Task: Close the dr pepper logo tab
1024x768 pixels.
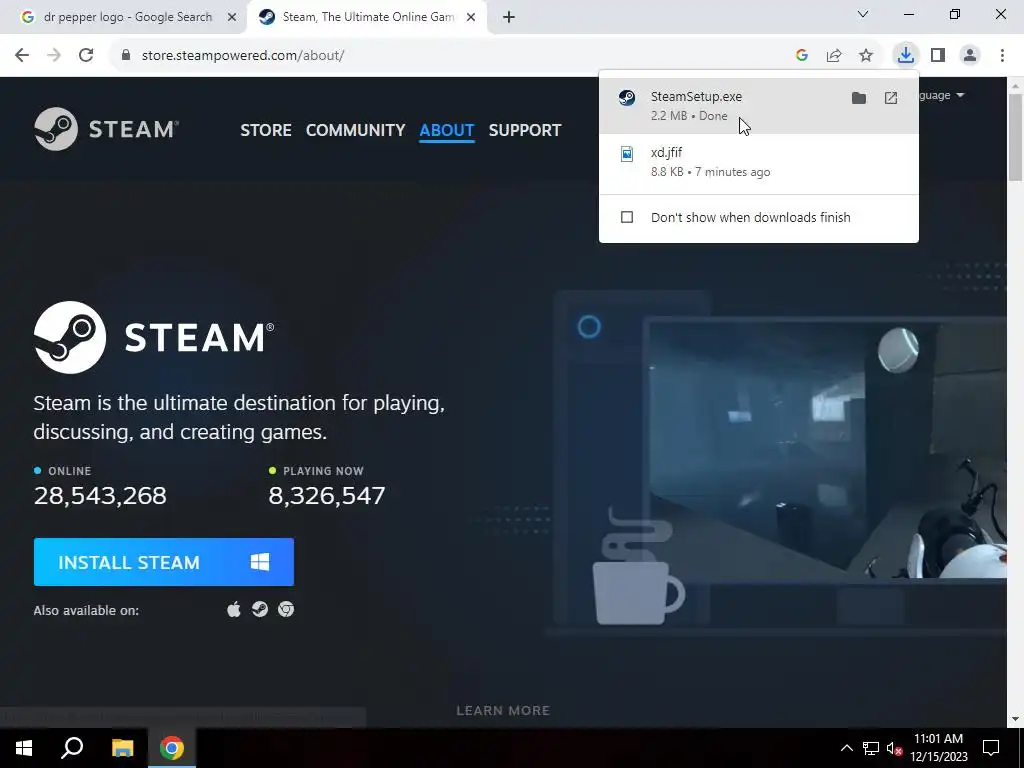Action: click(231, 17)
